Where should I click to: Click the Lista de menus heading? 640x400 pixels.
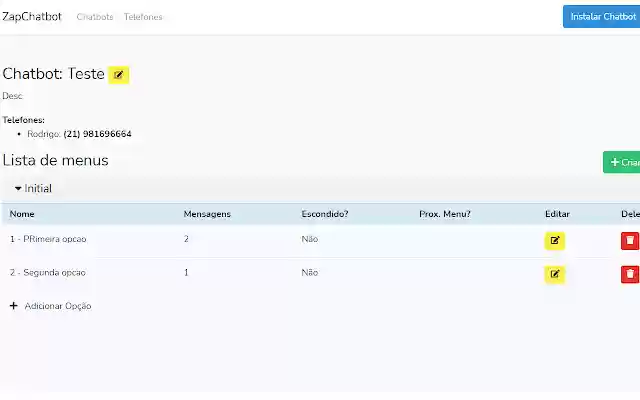[x=56, y=160]
